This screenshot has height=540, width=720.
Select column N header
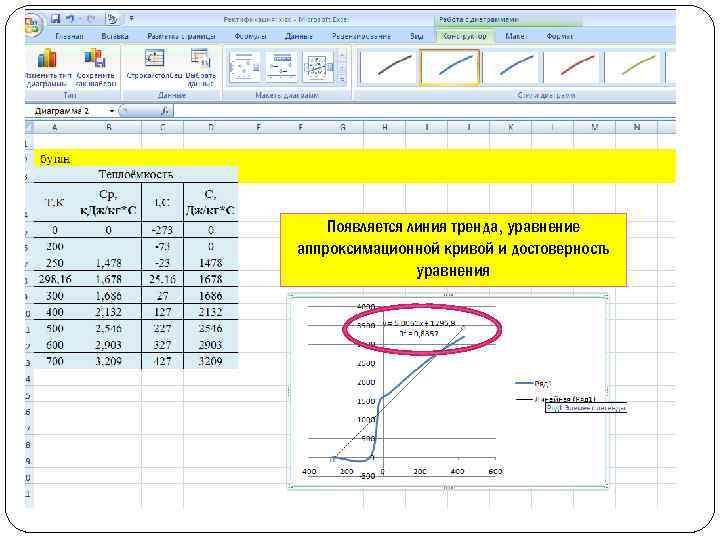point(636,127)
